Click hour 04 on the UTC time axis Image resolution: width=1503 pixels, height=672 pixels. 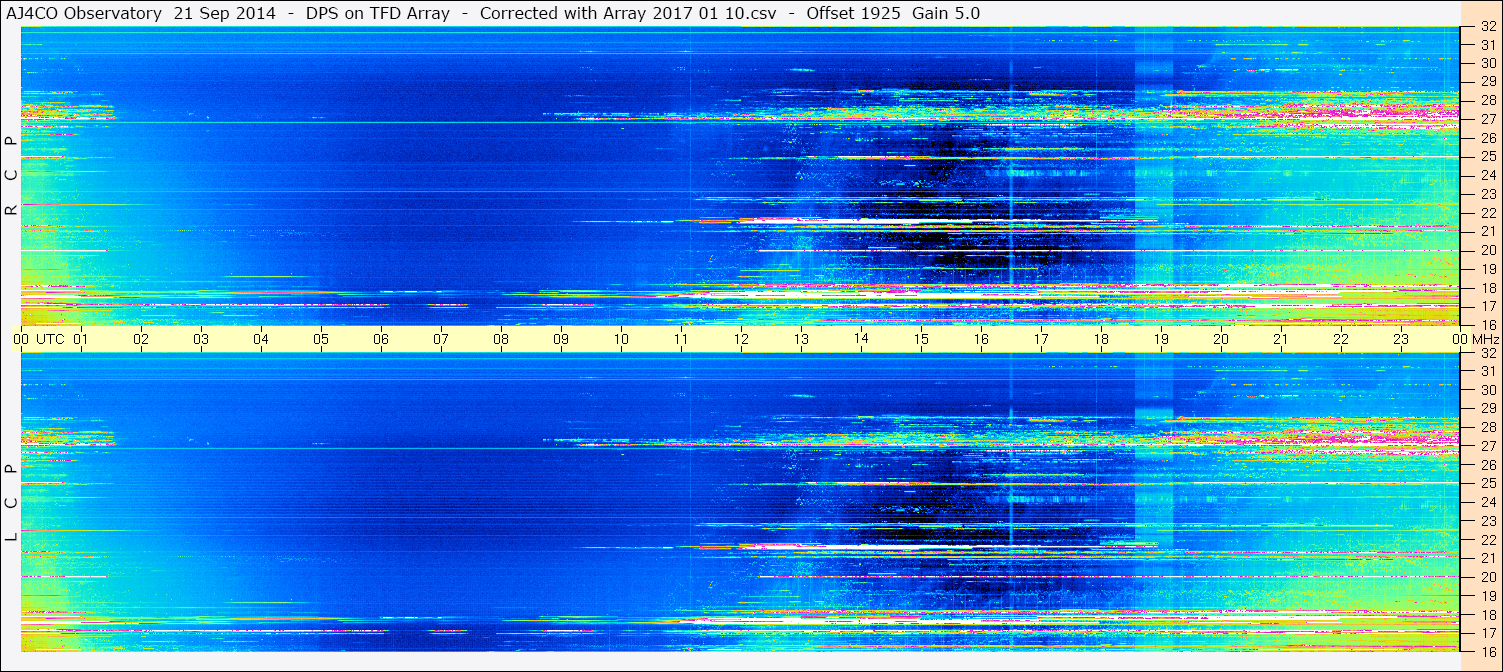(x=261, y=339)
